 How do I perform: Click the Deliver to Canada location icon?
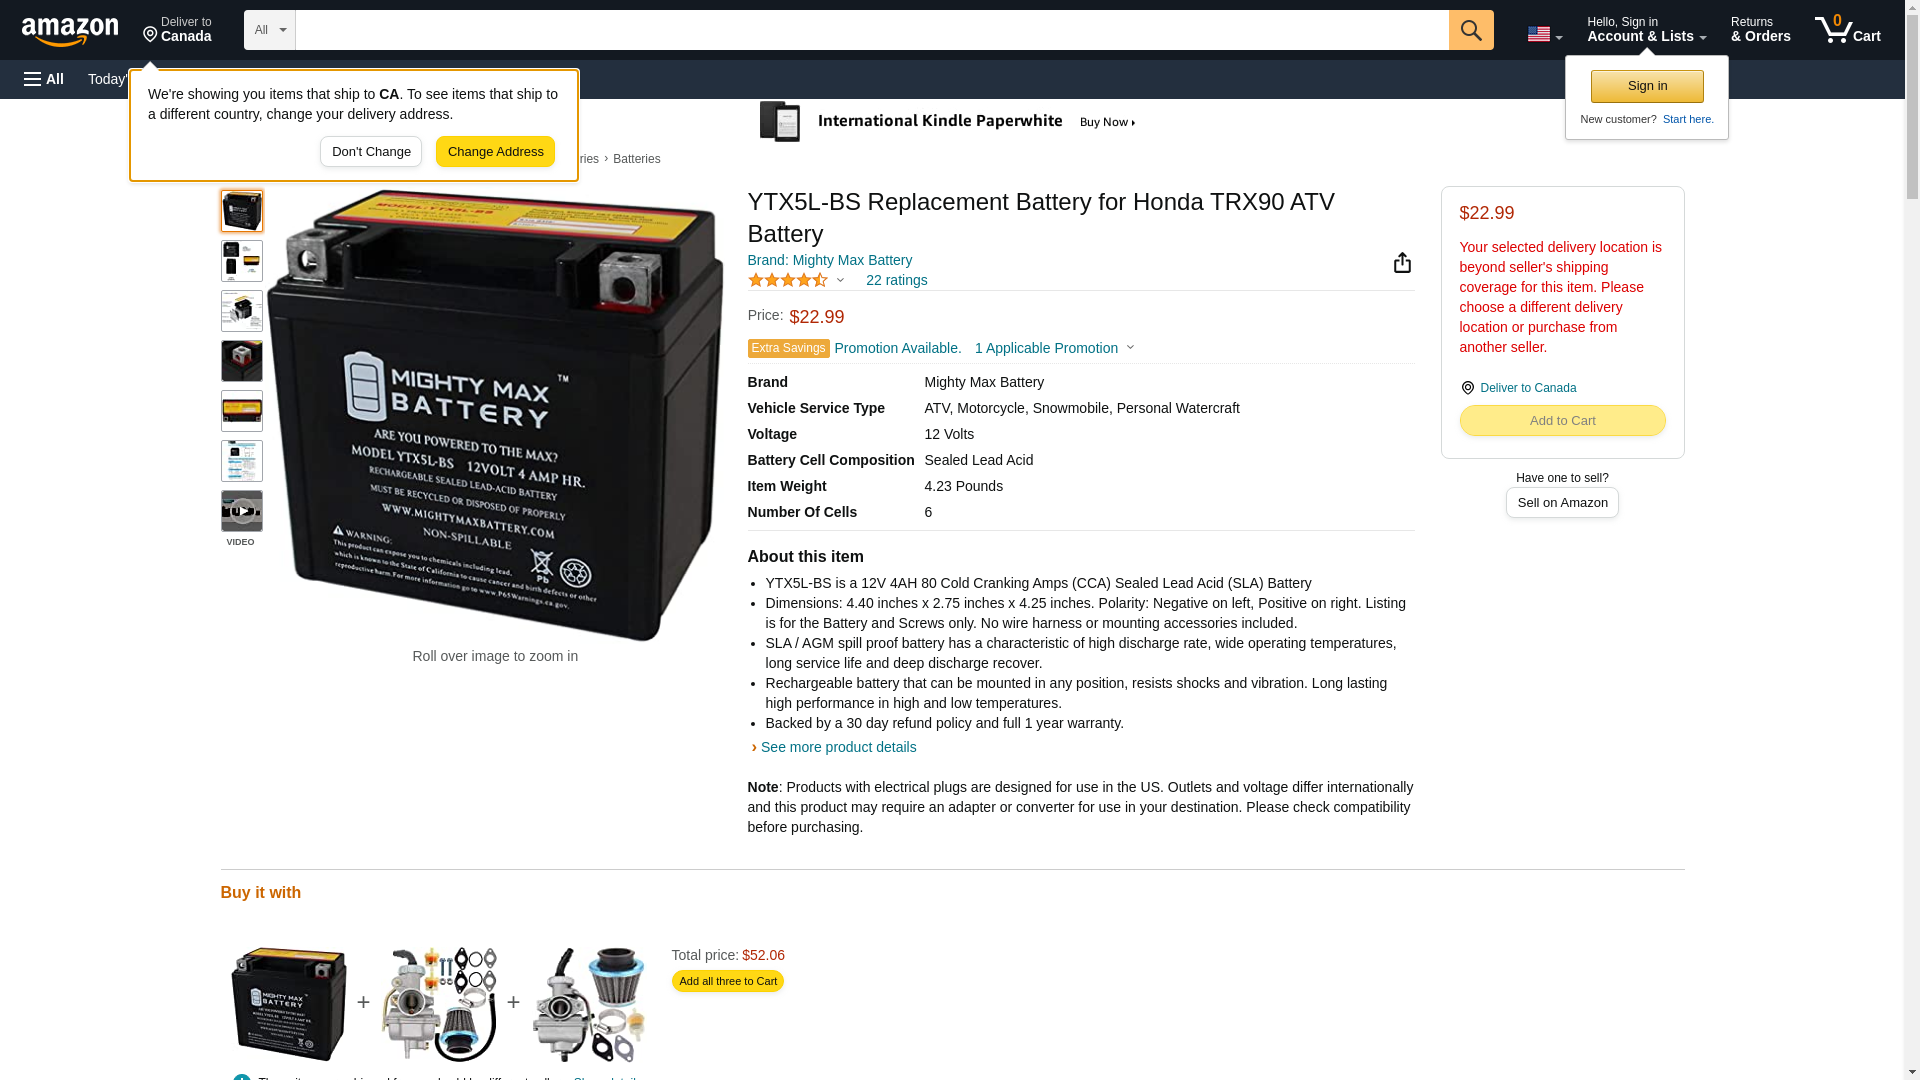click(x=1467, y=388)
